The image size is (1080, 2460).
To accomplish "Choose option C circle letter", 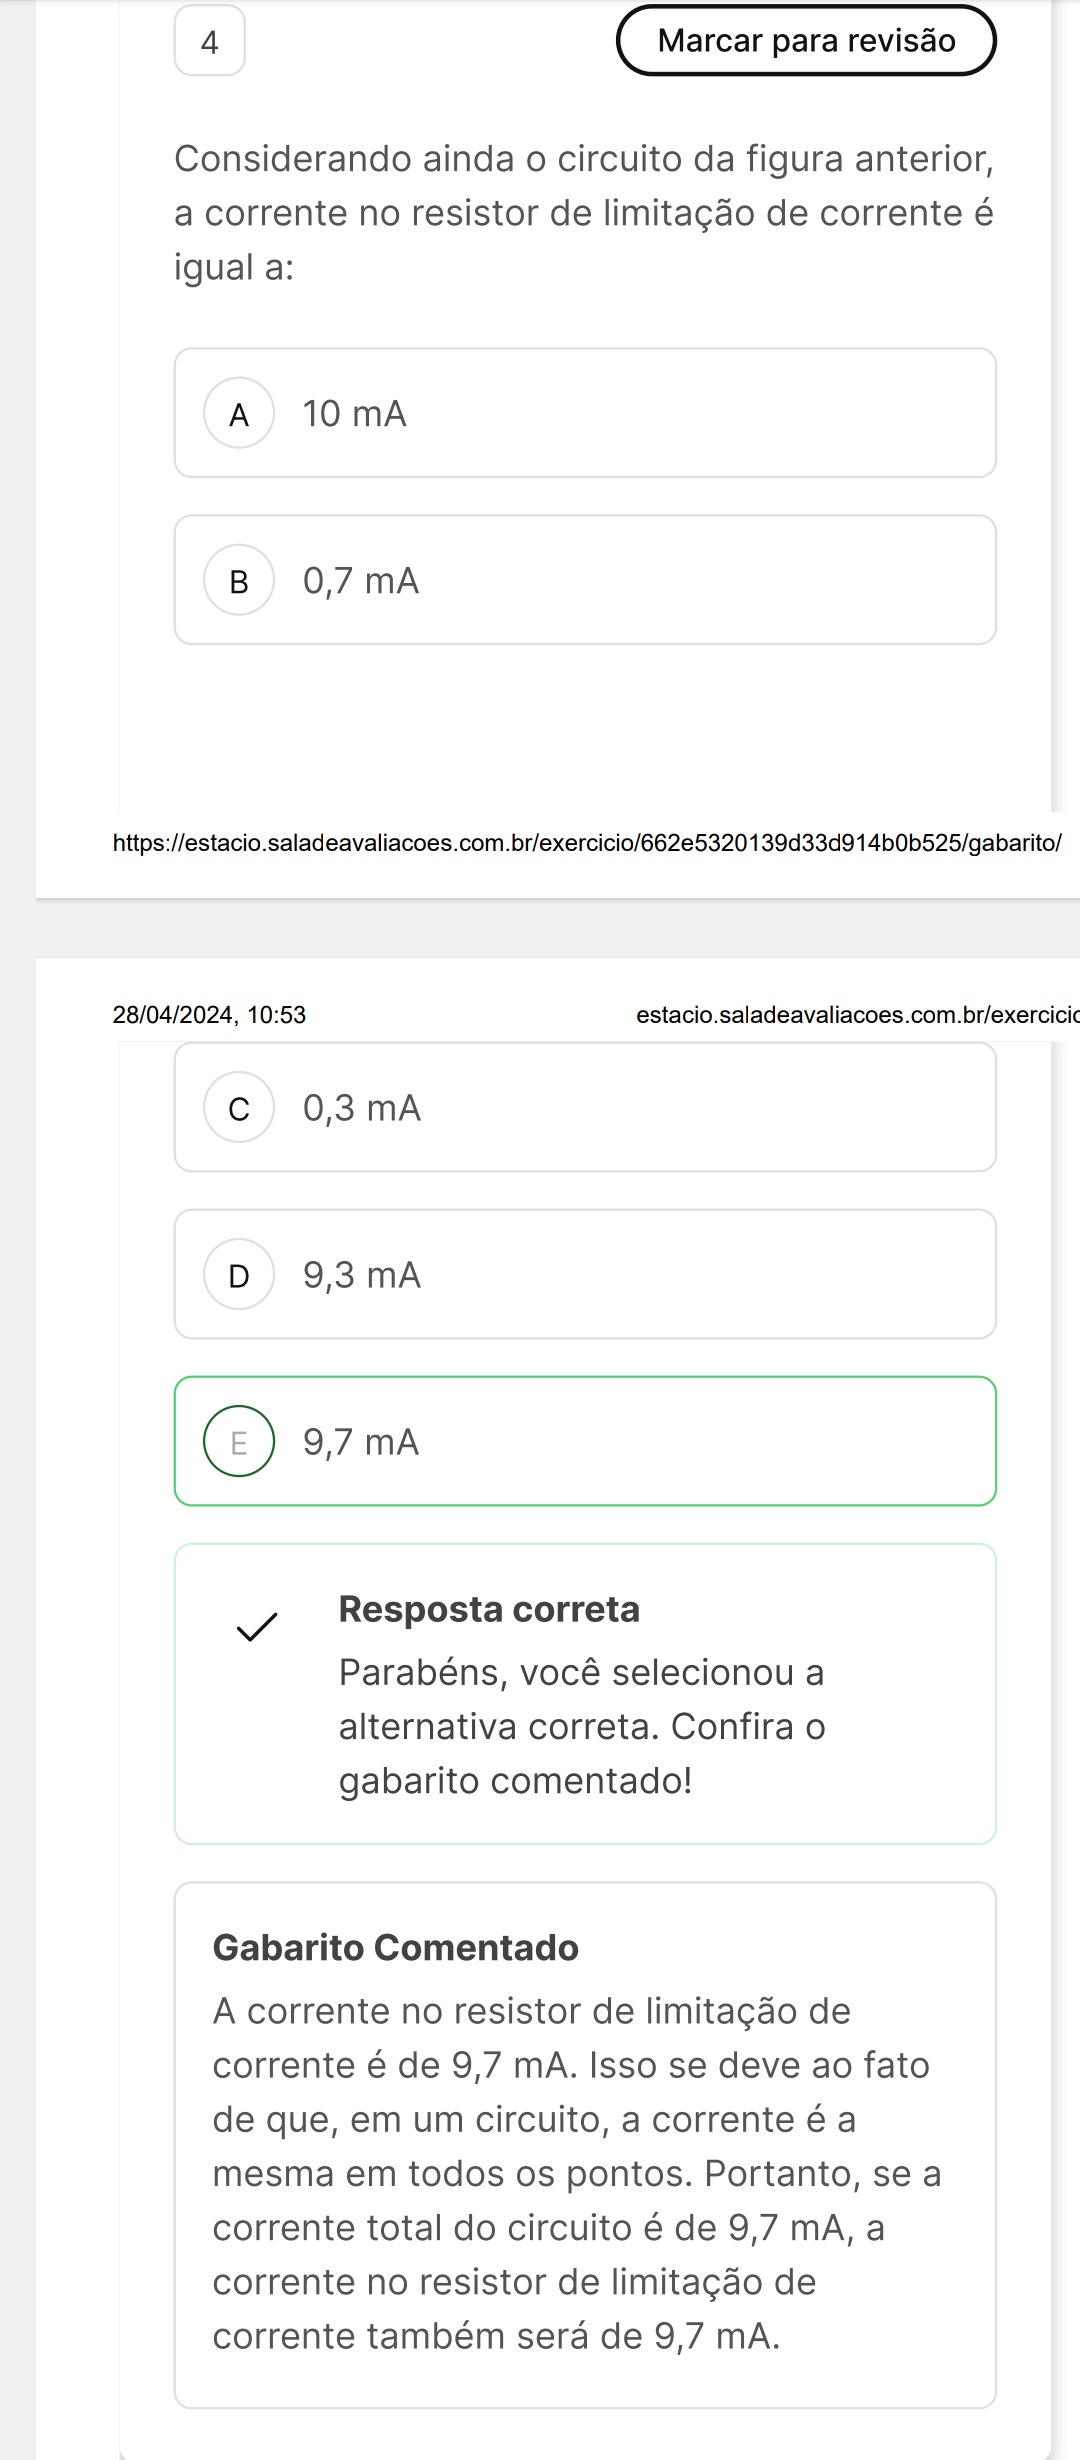I will tap(239, 1107).
